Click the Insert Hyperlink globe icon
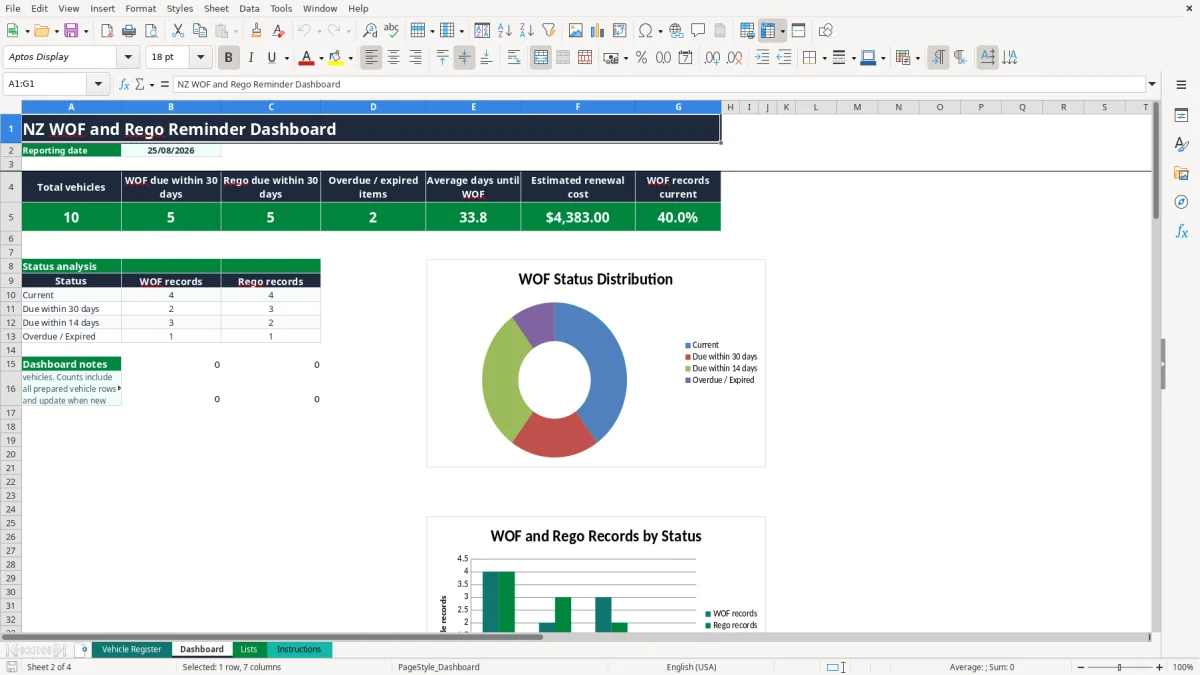1200x675 pixels. click(677, 31)
